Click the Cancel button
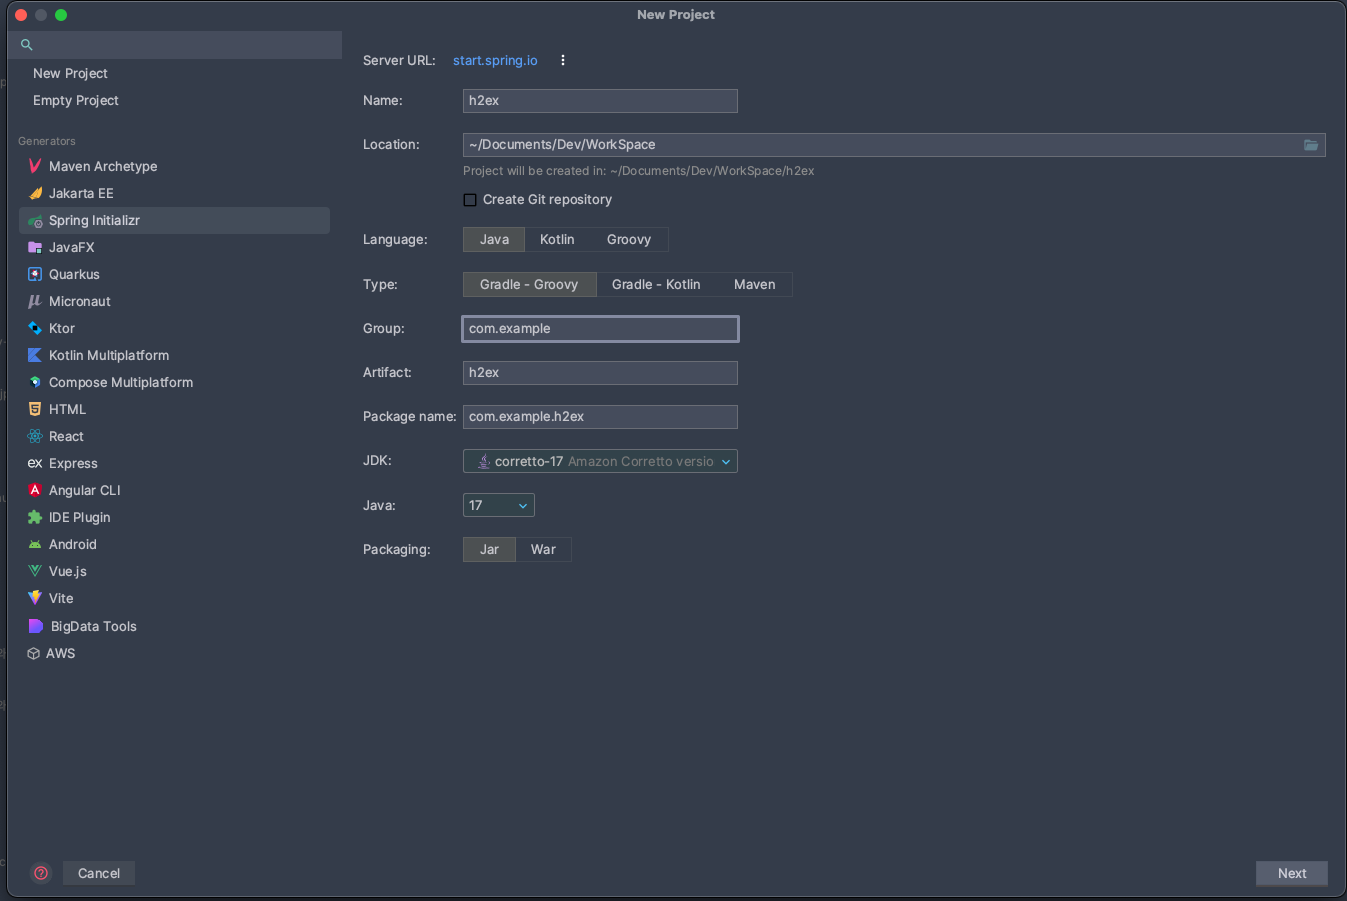The width and height of the screenshot is (1347, 901). pos(99,873)
